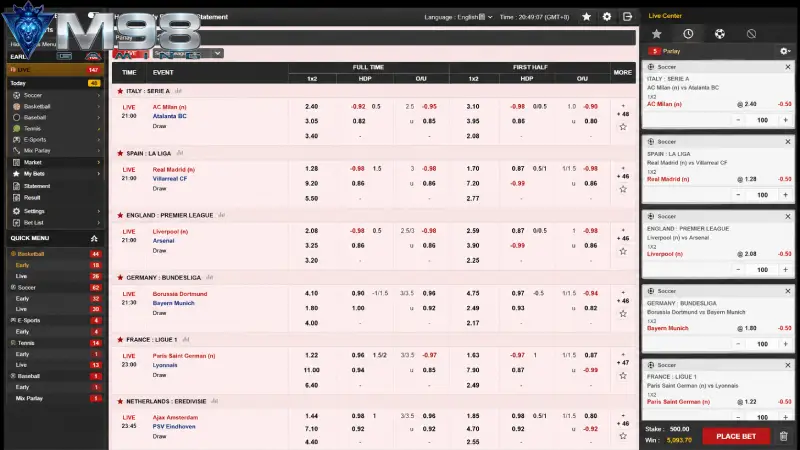
Task: Click Statement icon in left sidebar
Action: point(16,186)
